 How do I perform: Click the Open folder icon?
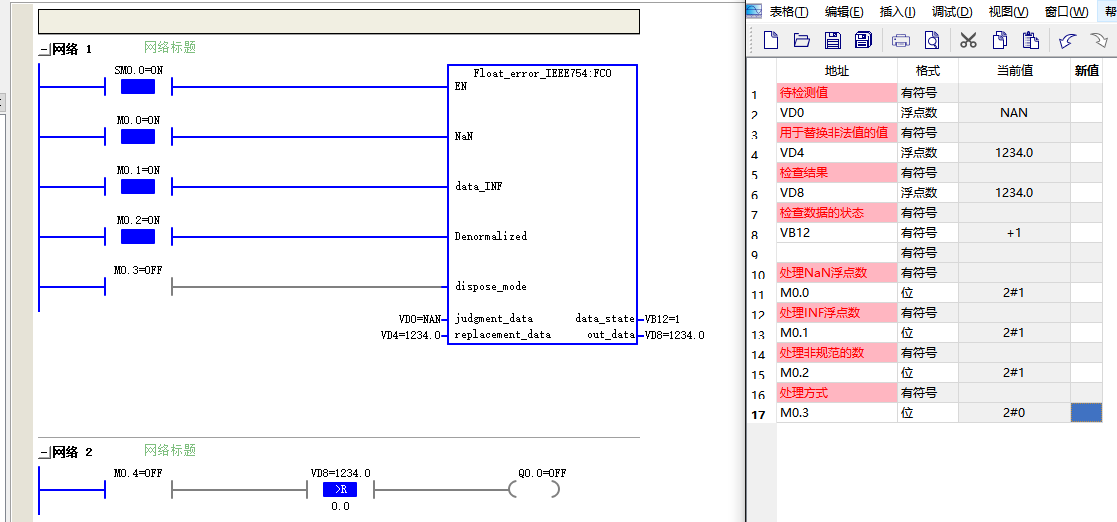[x=801, y=40]
